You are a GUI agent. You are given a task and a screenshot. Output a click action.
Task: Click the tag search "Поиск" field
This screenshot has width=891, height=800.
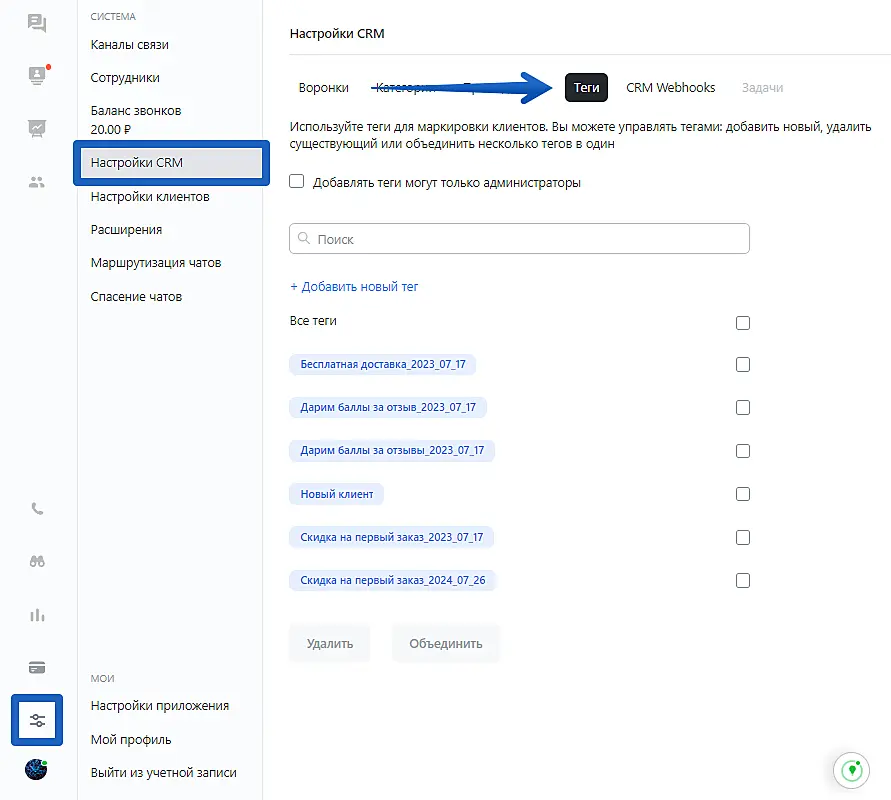(x=520, y=240)
